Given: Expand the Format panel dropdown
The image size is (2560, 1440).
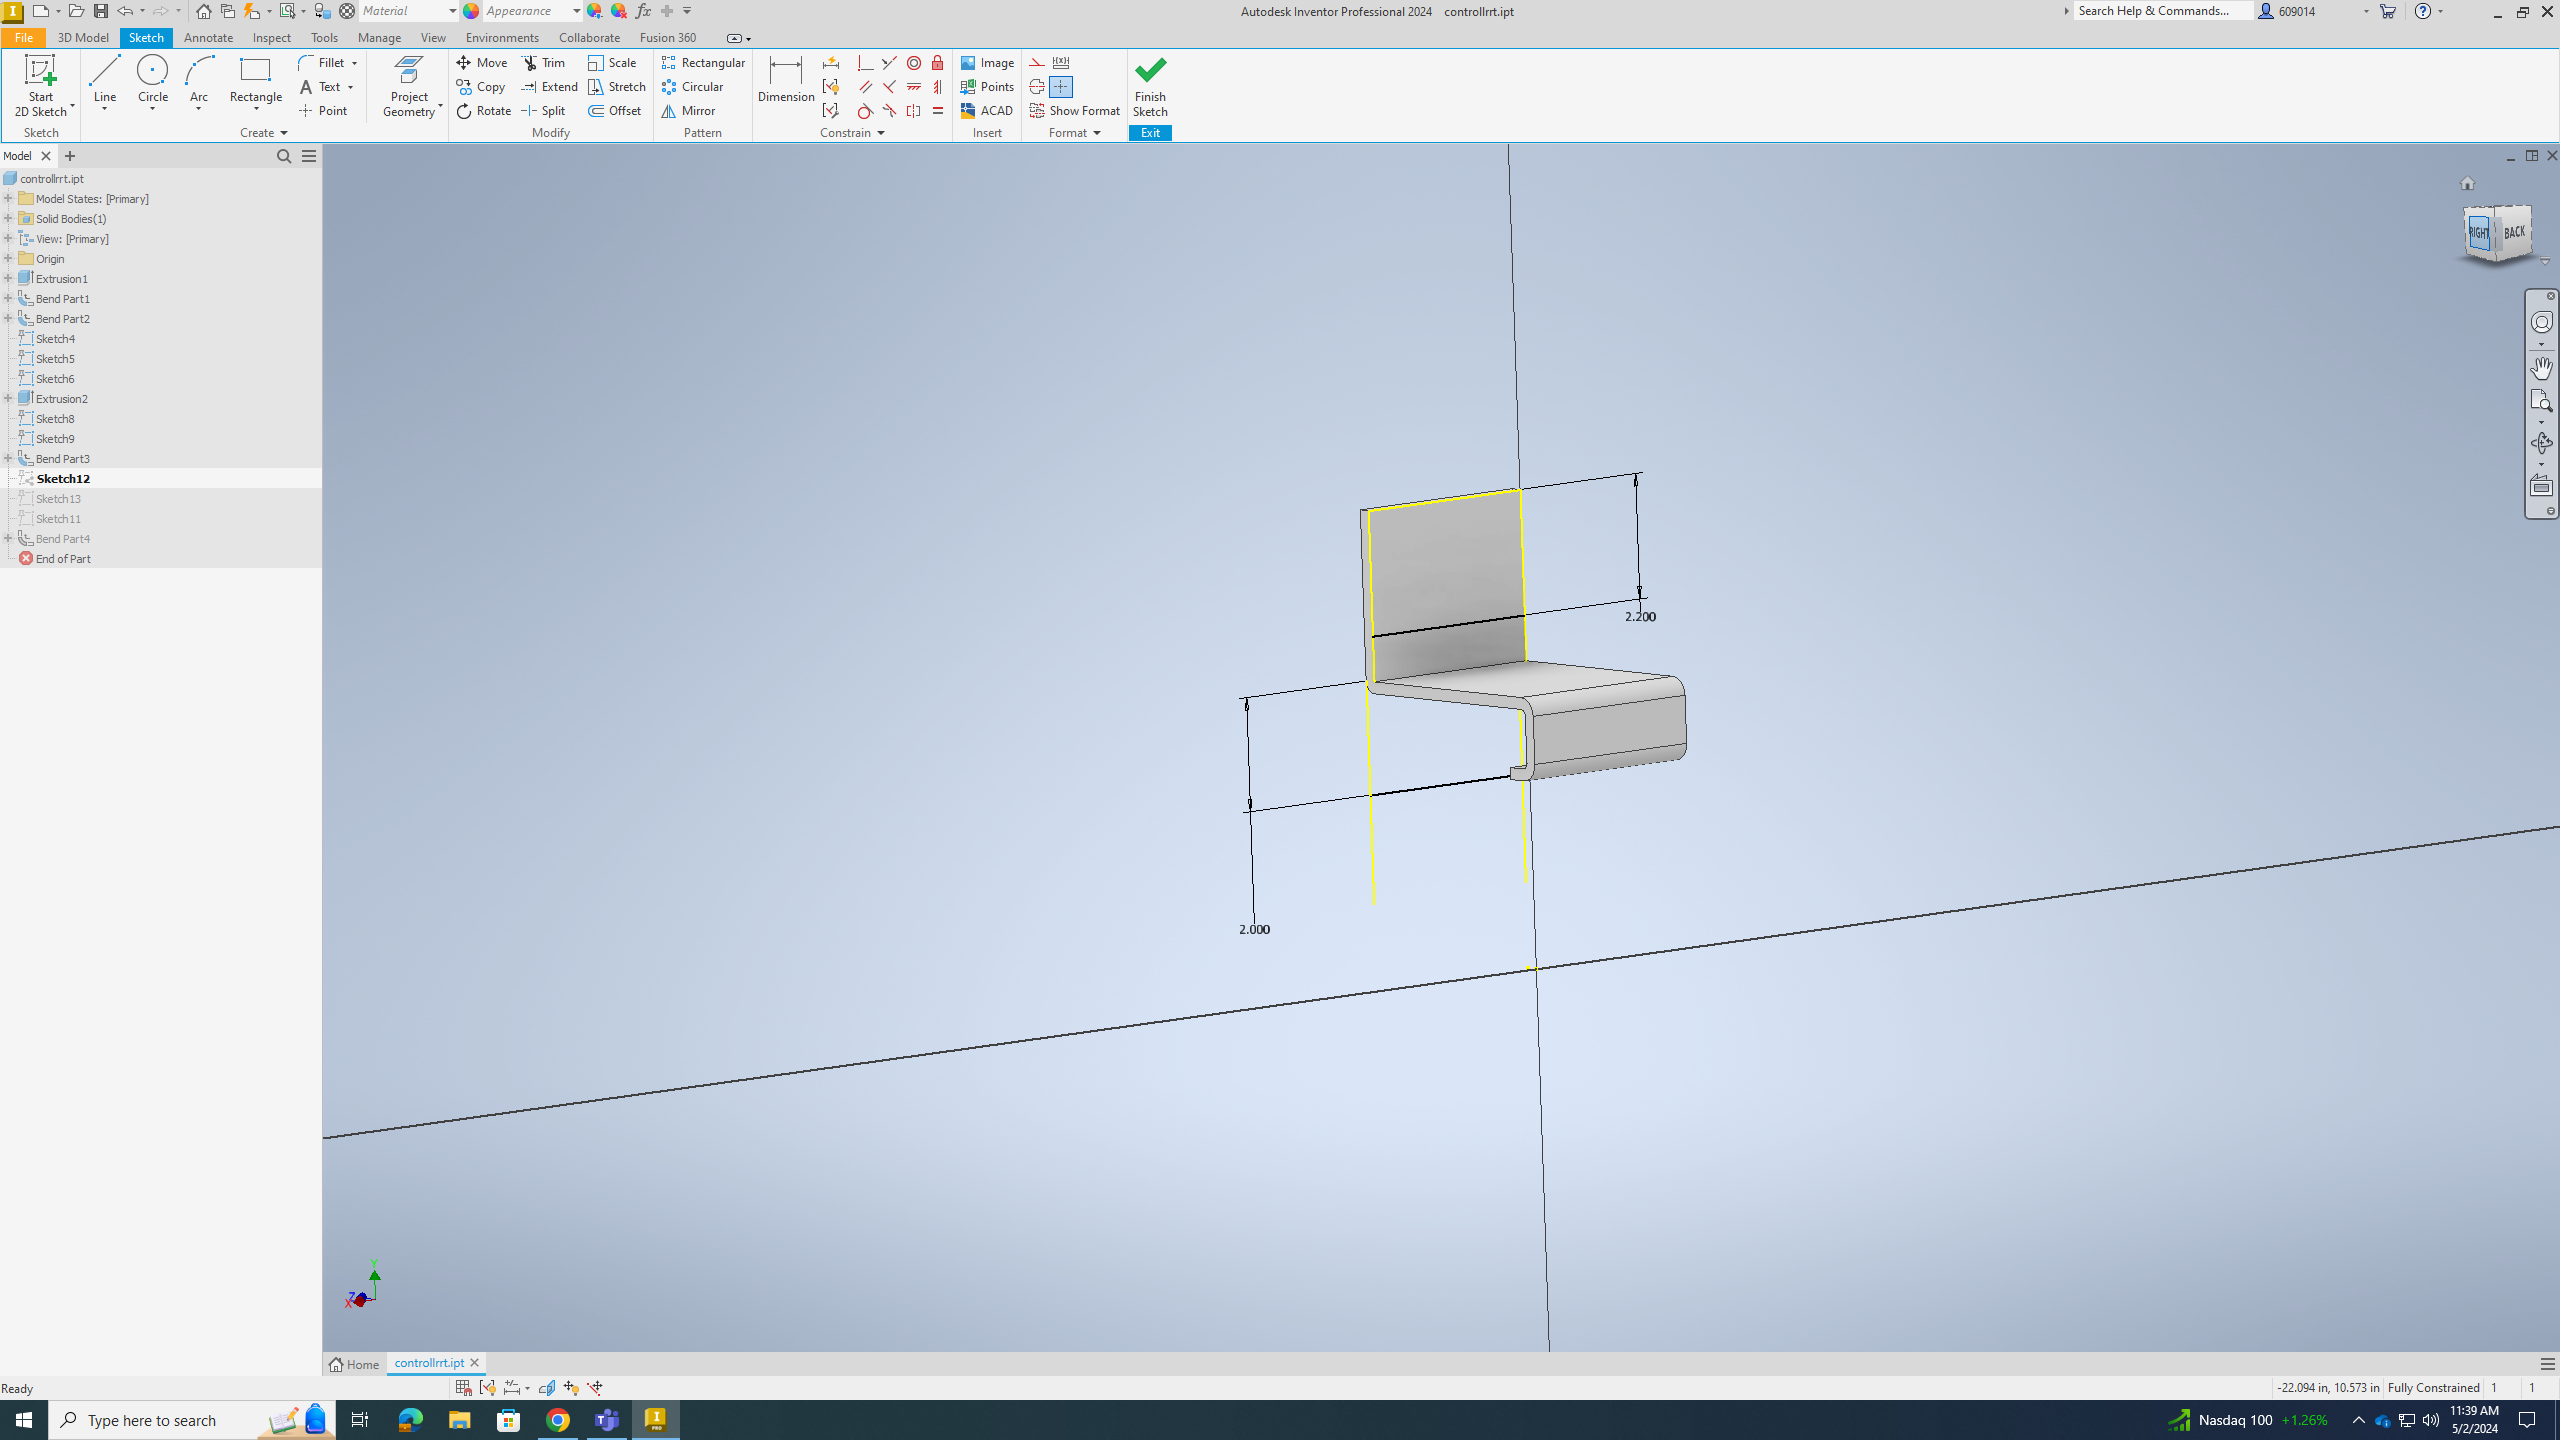Looking at the screenshot, I should pyautogui.click(x=1074, y=133).
